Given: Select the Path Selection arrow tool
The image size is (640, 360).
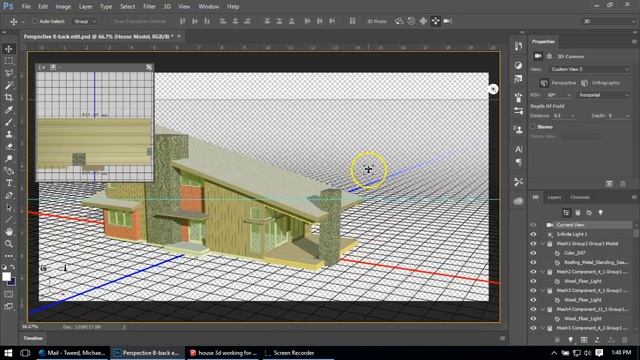Looking at the screenshot, I should (9, 208).
